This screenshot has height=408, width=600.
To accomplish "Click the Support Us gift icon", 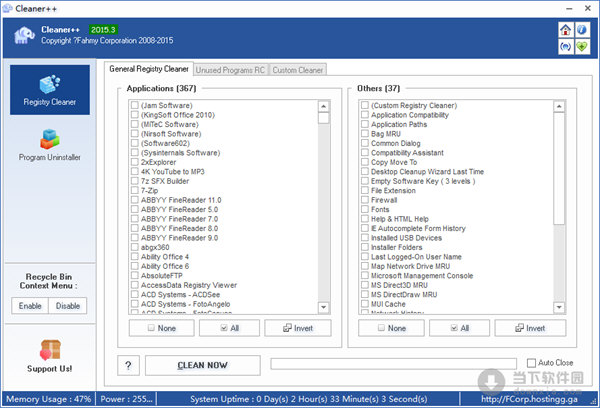I will [x=50, y=350].
